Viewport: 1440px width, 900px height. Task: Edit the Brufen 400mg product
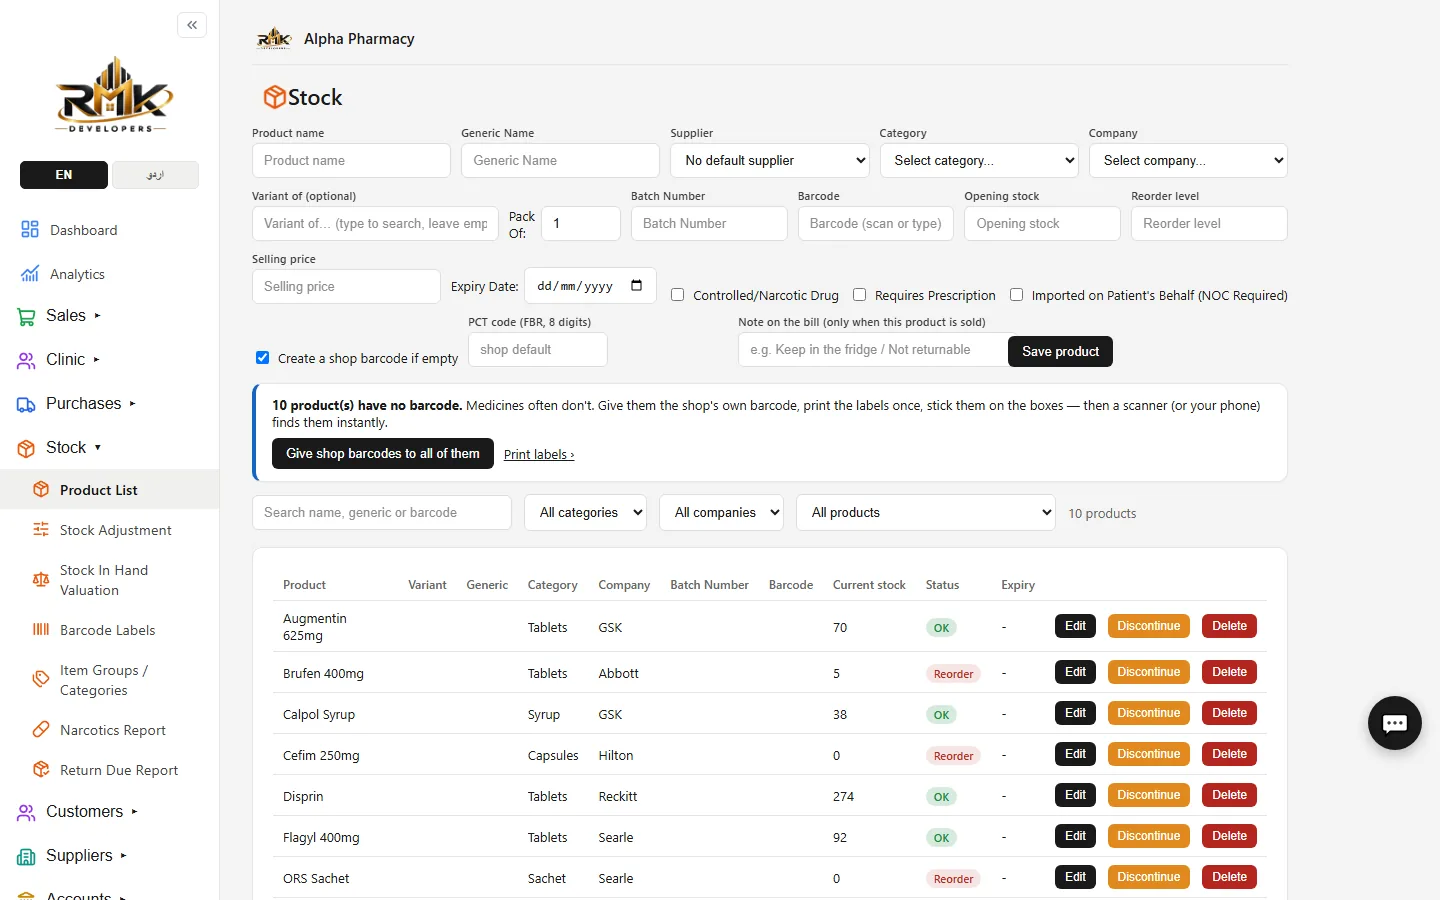[1075, 672]
